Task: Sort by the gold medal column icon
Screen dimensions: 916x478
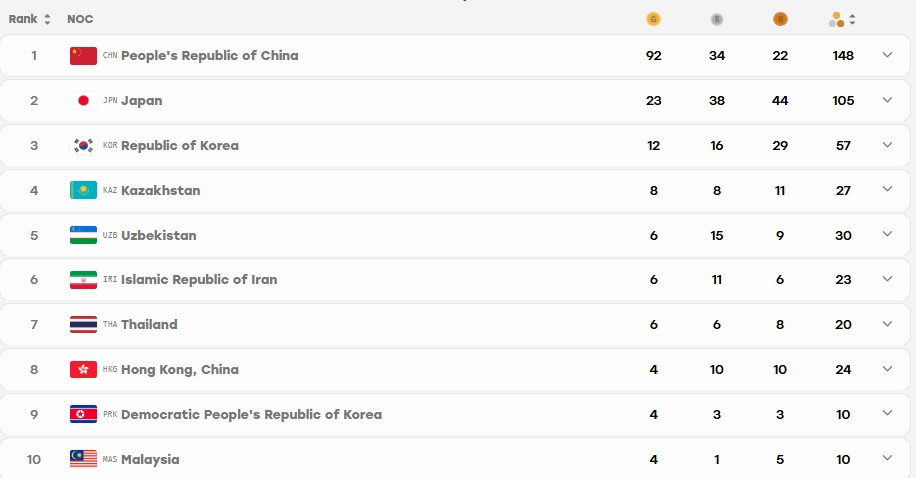Action: click(x=653, y=19)
